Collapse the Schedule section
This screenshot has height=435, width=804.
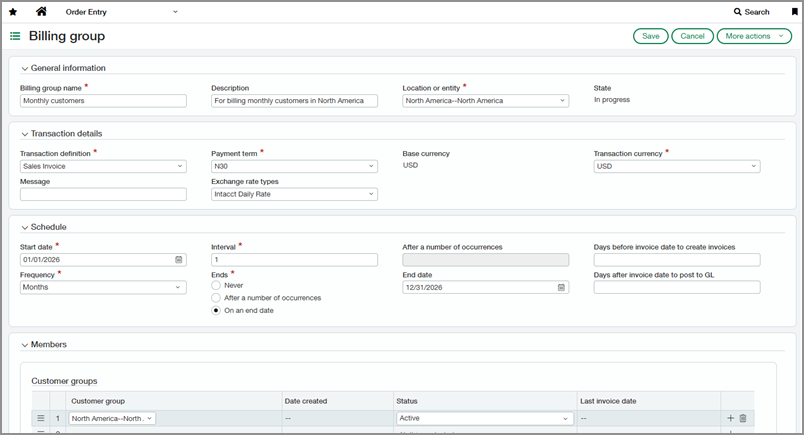24,227
